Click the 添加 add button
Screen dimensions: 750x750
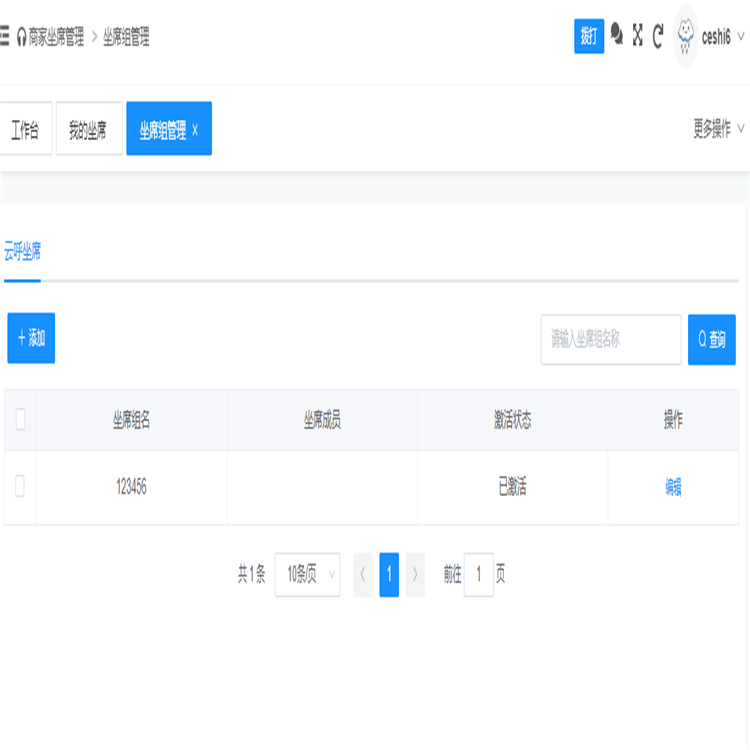[x=31, y=338]
